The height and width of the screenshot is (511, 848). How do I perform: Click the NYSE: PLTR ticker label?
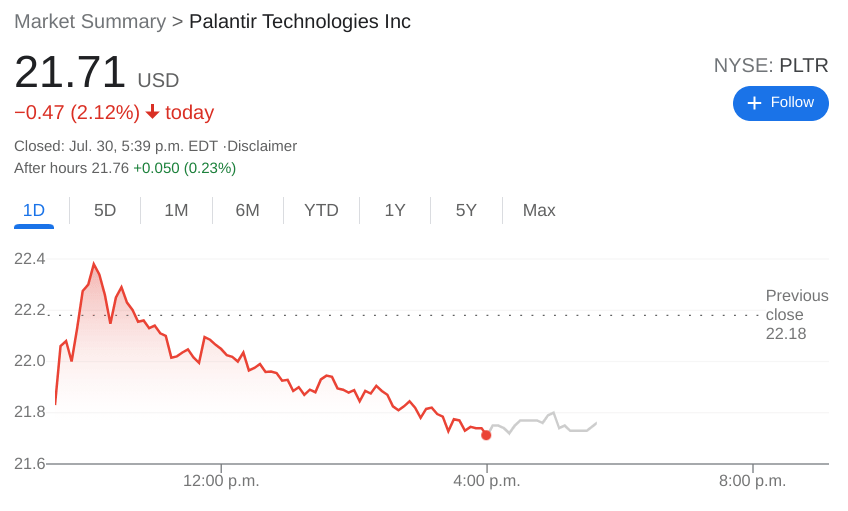[x=771, y=66]
